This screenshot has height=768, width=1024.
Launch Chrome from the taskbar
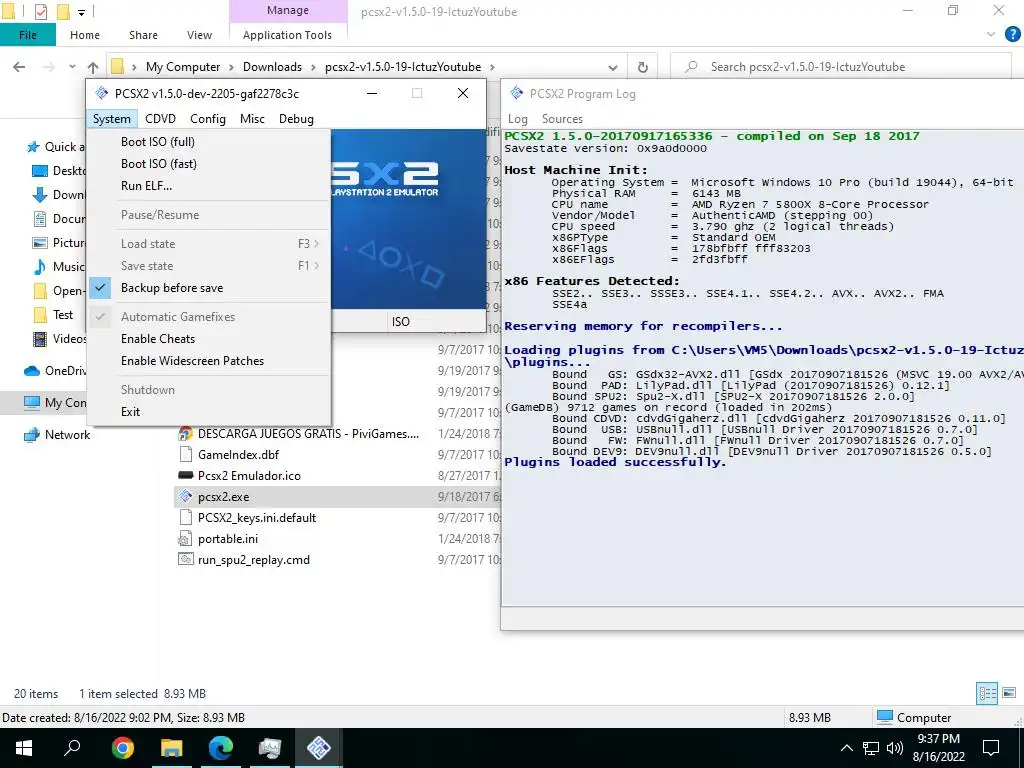click(122, 748)
